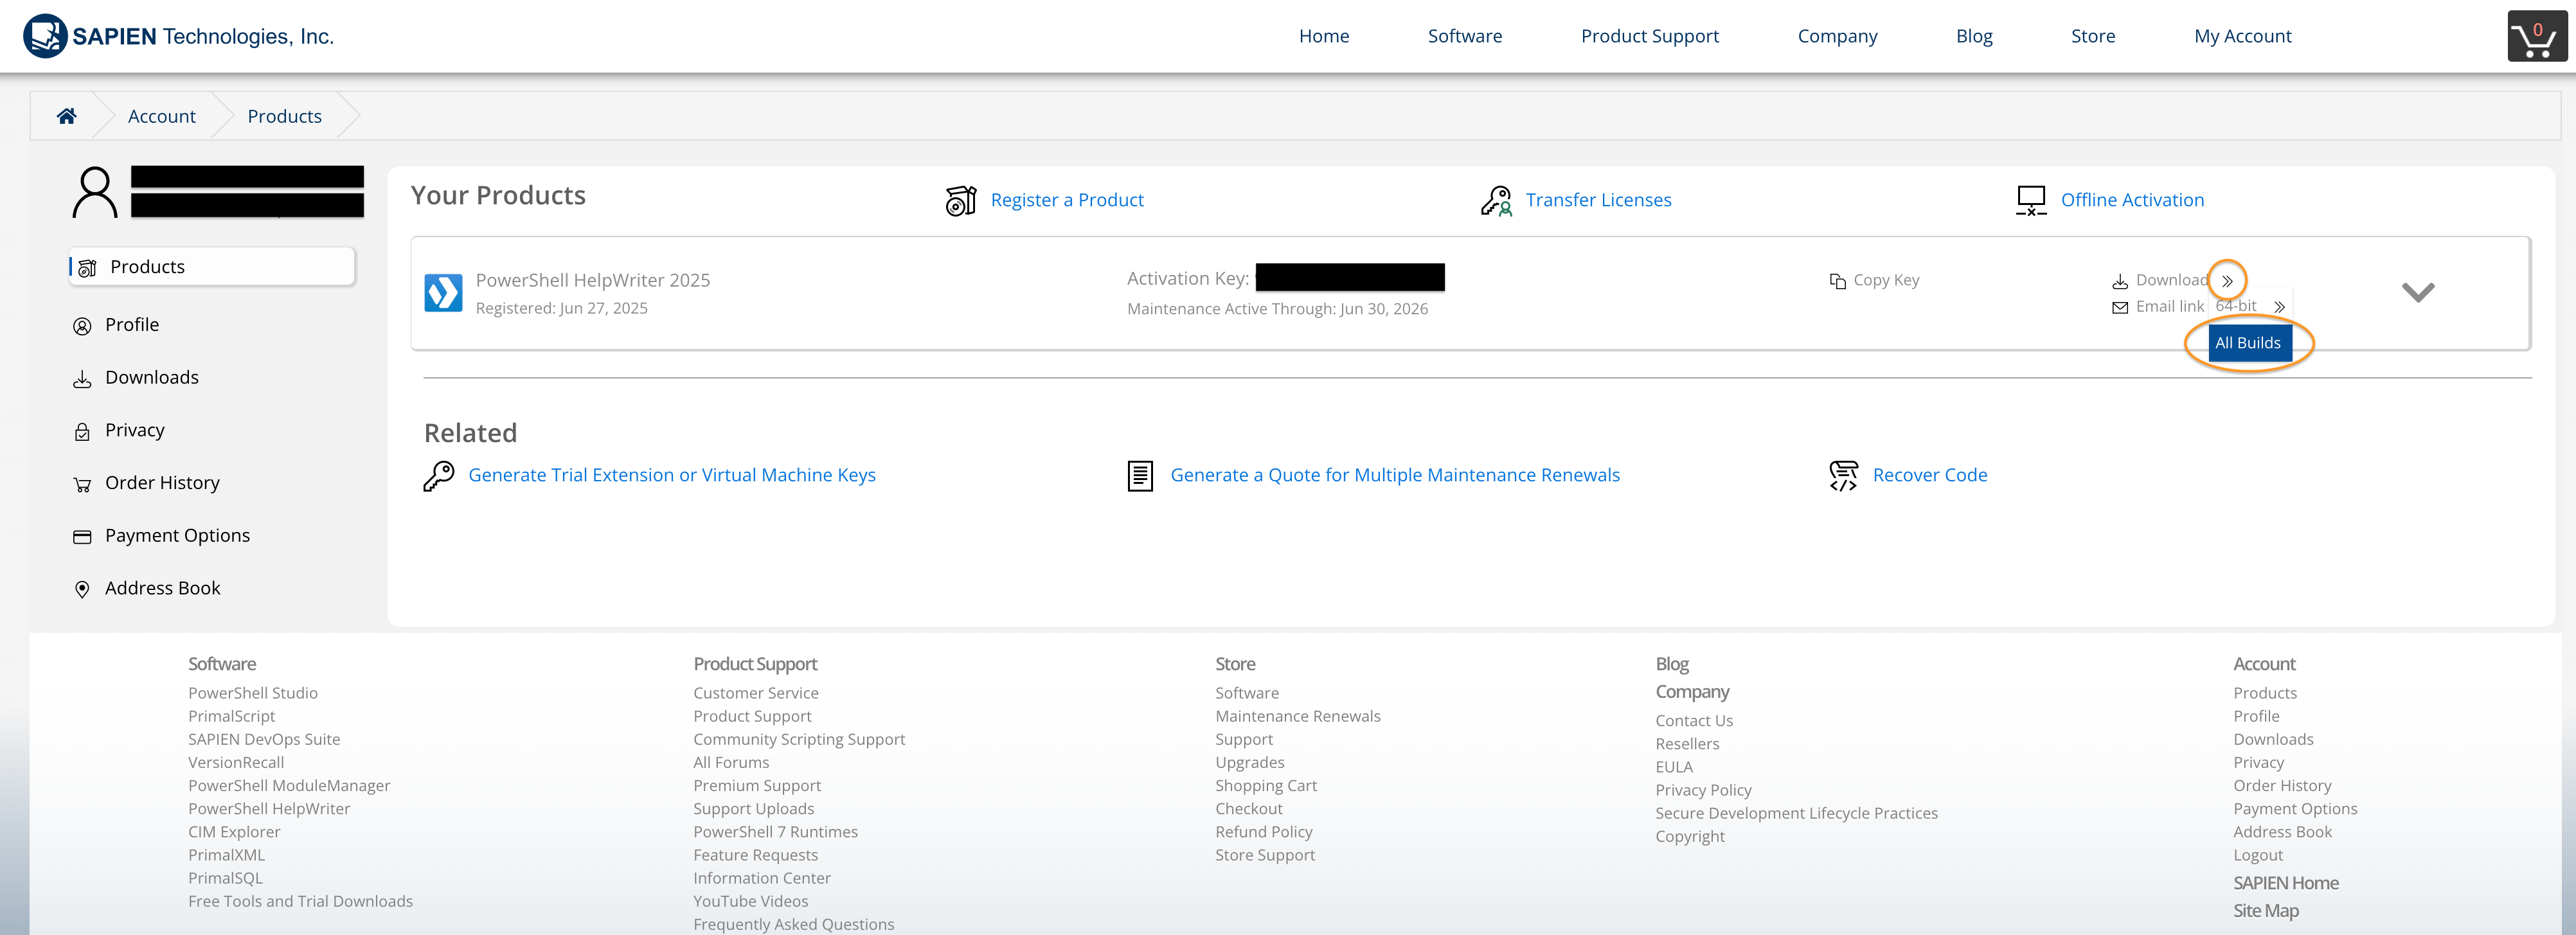Click the PowerShell HelpWriter product icon
Image resolution: width=2576 pixels, height=935 pixels.
(x=443, y=293)
